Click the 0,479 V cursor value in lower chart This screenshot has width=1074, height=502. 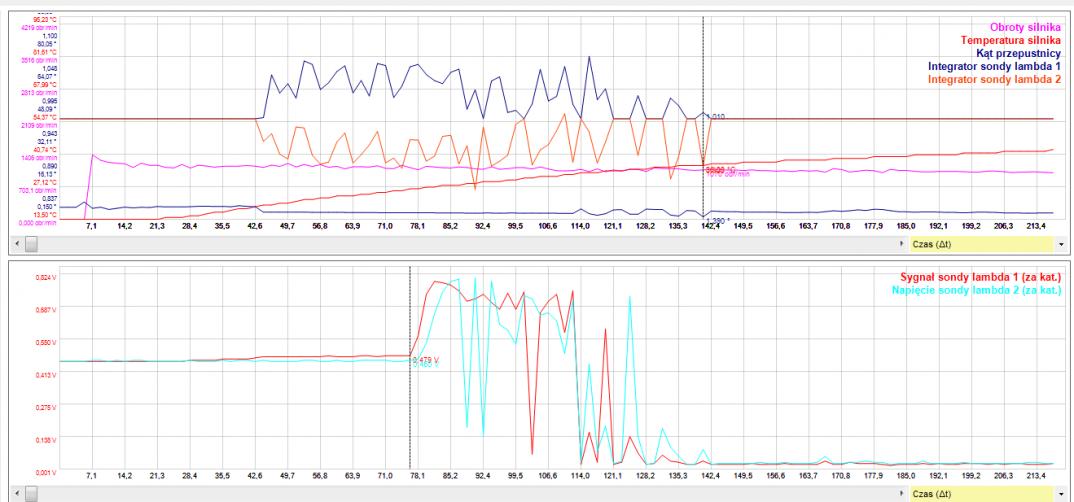pos(425,359)
